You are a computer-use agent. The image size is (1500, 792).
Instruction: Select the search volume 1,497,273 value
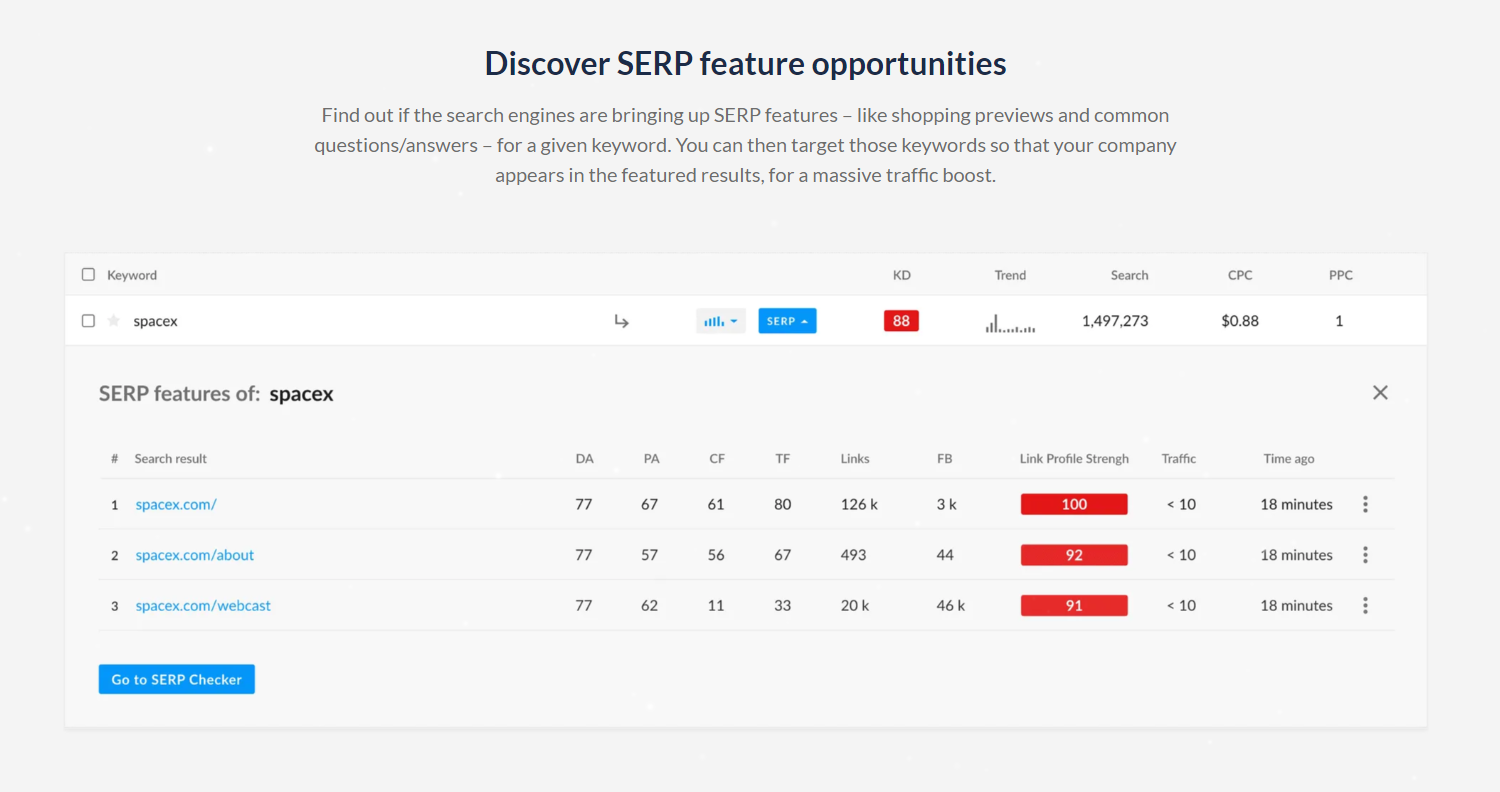tap(1115, 321)
